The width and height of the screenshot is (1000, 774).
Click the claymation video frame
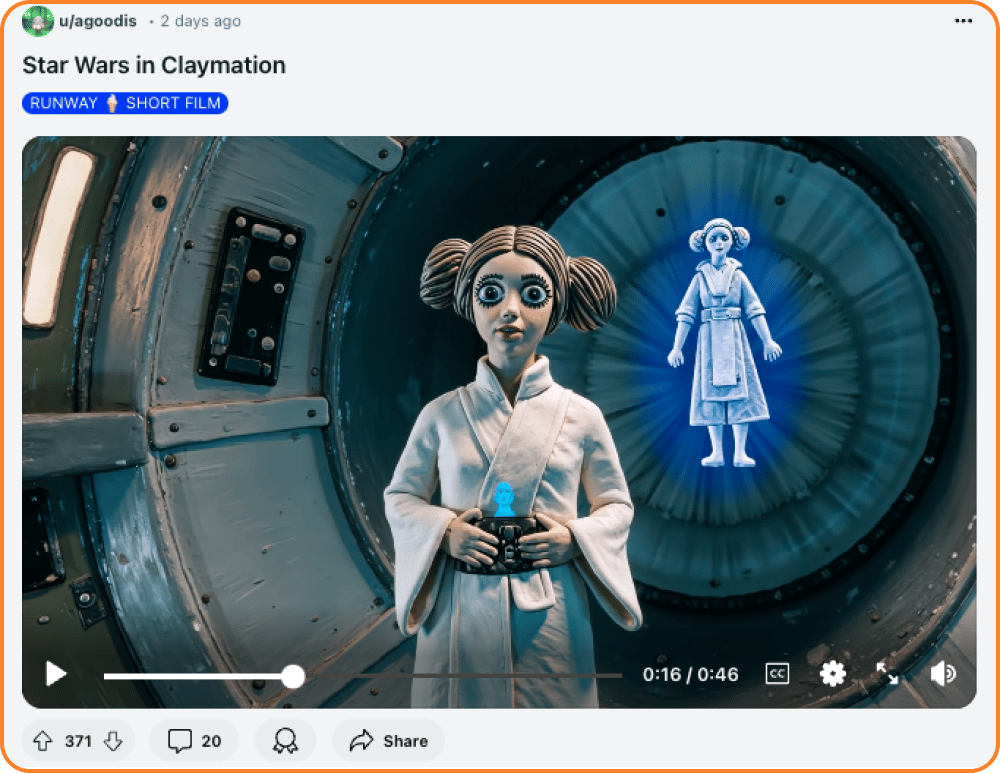pos(499,422)
